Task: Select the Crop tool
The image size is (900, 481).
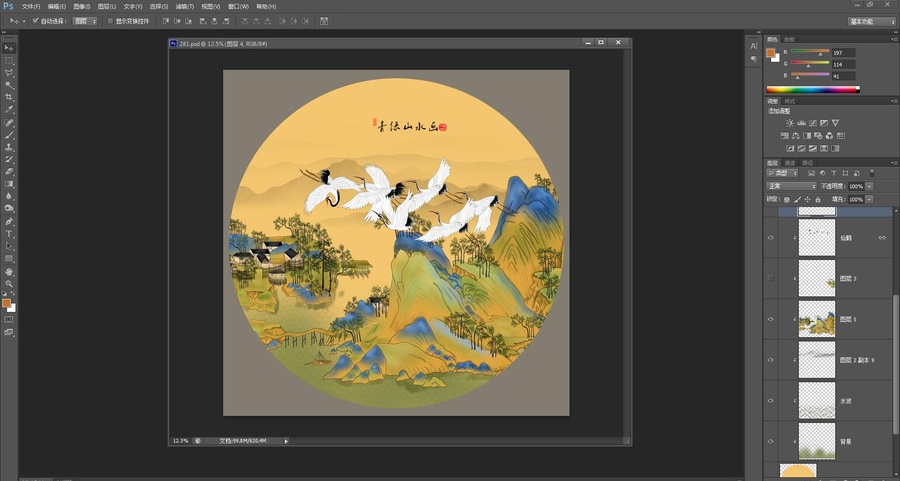Action: [9, 97]
